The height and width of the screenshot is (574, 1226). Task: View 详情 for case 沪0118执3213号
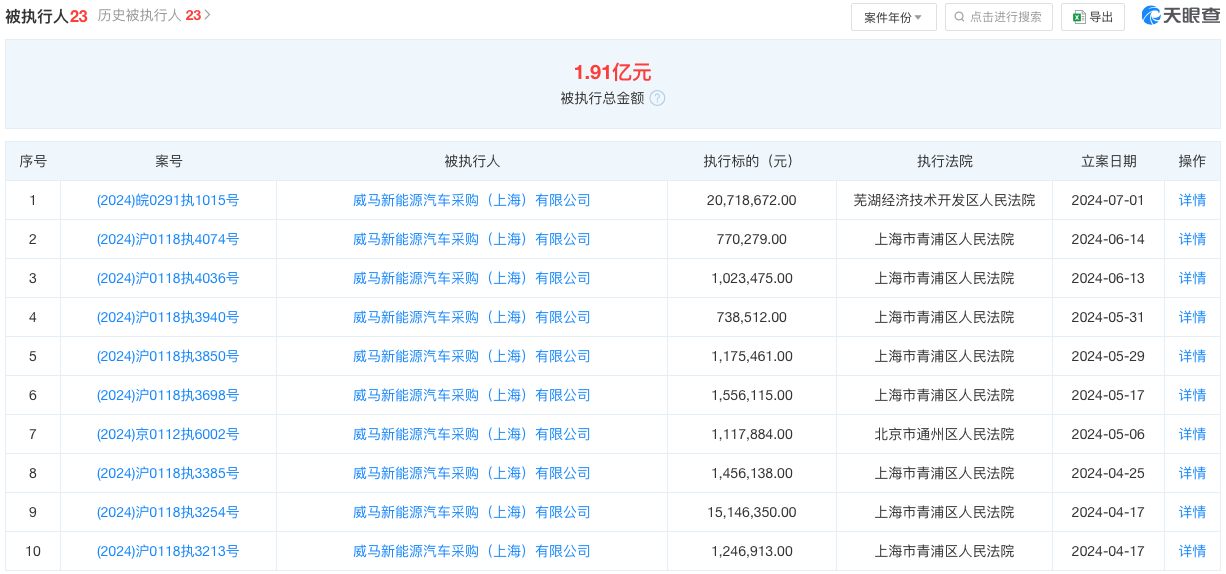tap(1192, 551)
